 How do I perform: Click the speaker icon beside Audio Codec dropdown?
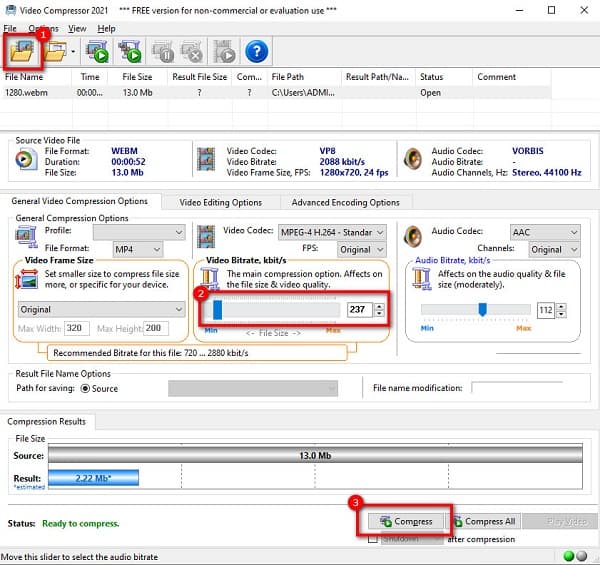click(x=413, y=236)
